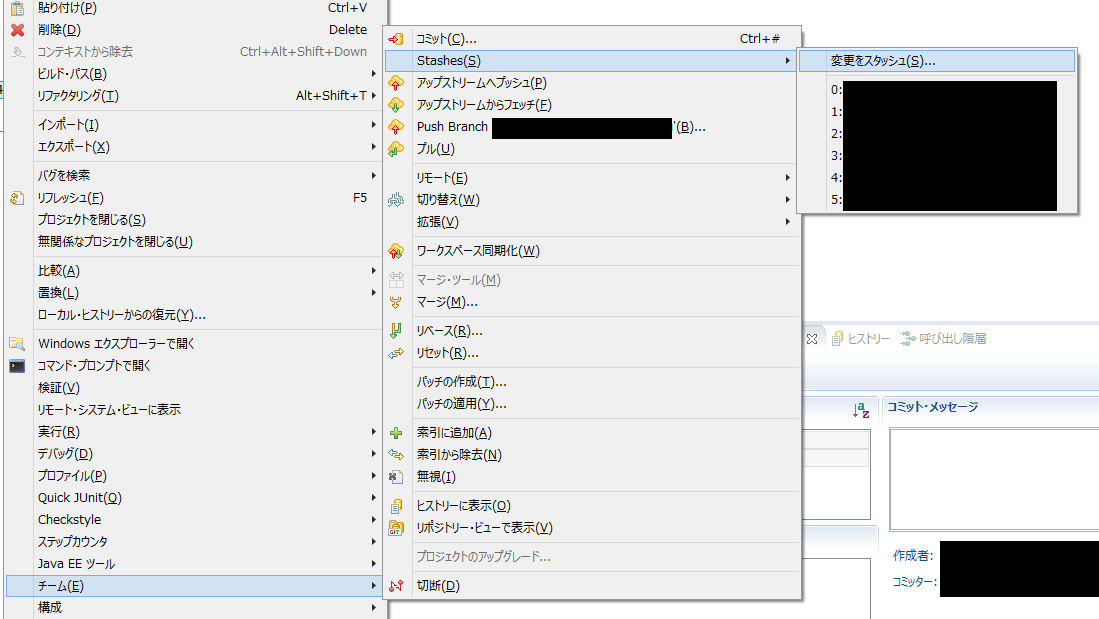Click the push-to-upstream arrow icon
The height and width of the screenshot is (619, 1099).
[x=396, y=83]
